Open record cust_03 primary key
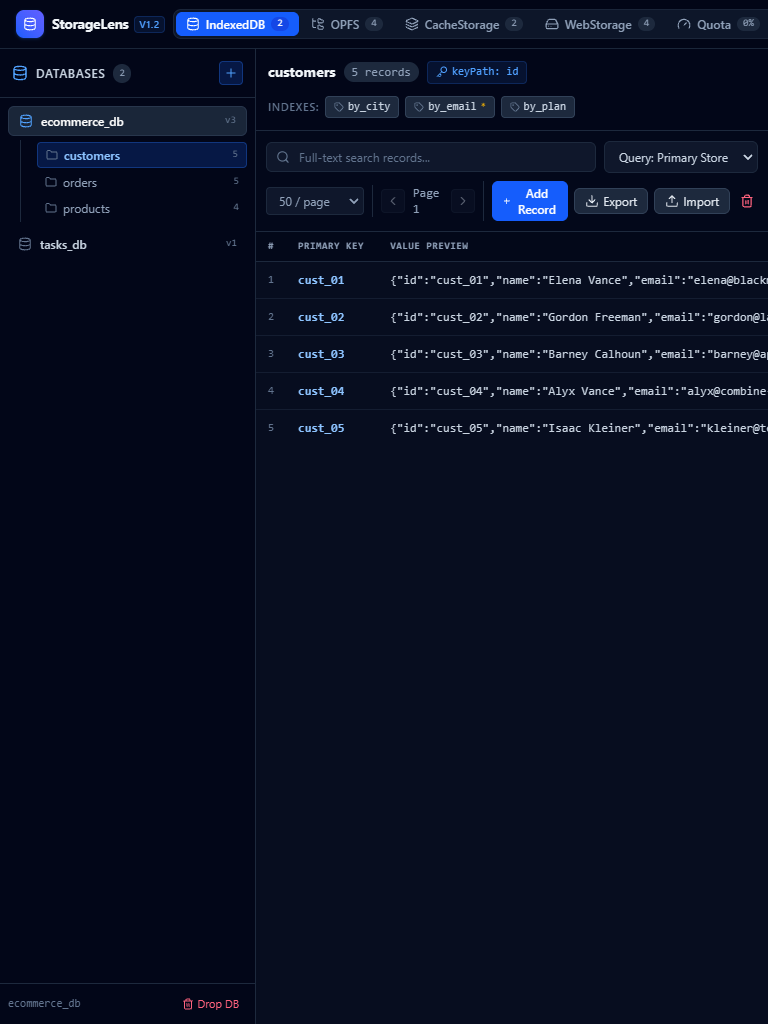Viewport: 768px width, 1024px height. pos(321,354)
